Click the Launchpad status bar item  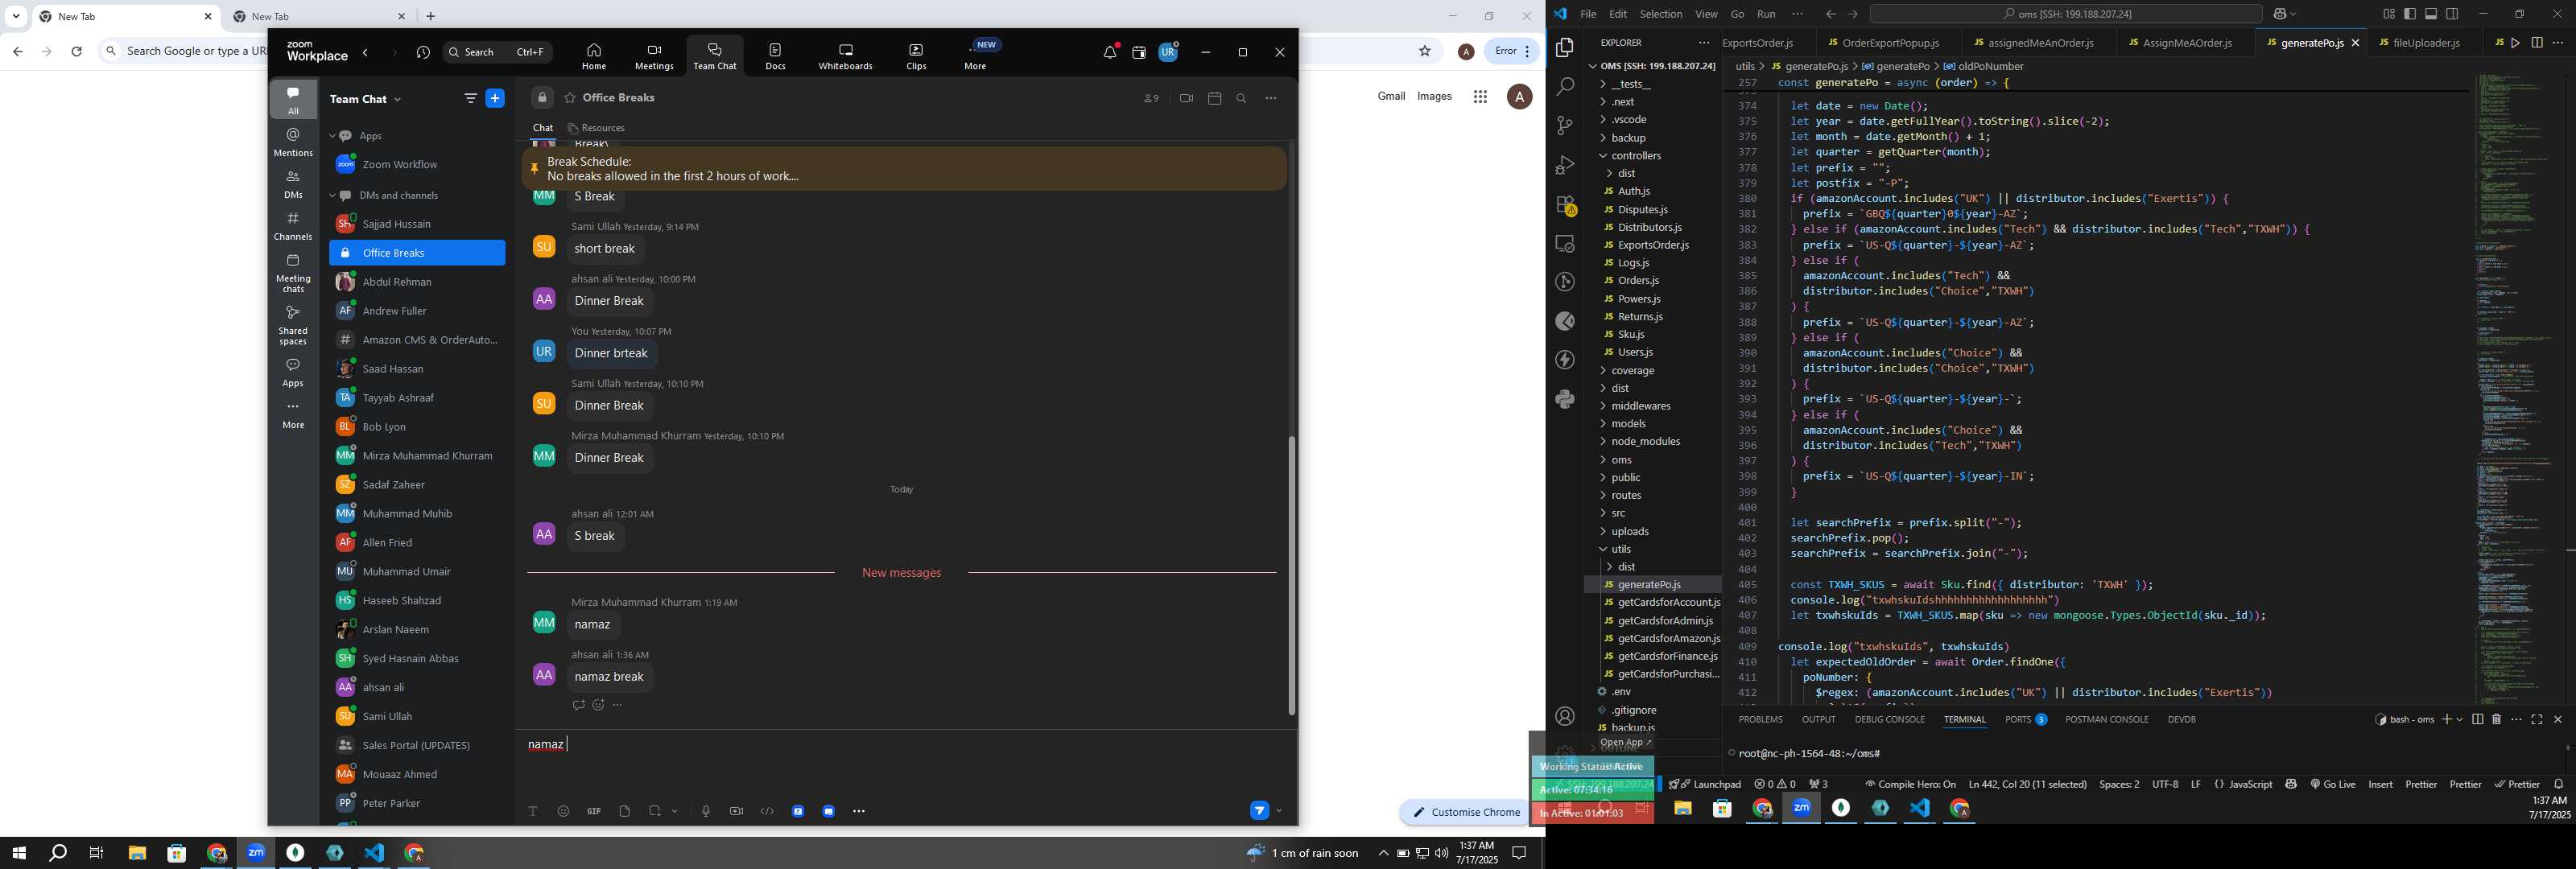1705,784
